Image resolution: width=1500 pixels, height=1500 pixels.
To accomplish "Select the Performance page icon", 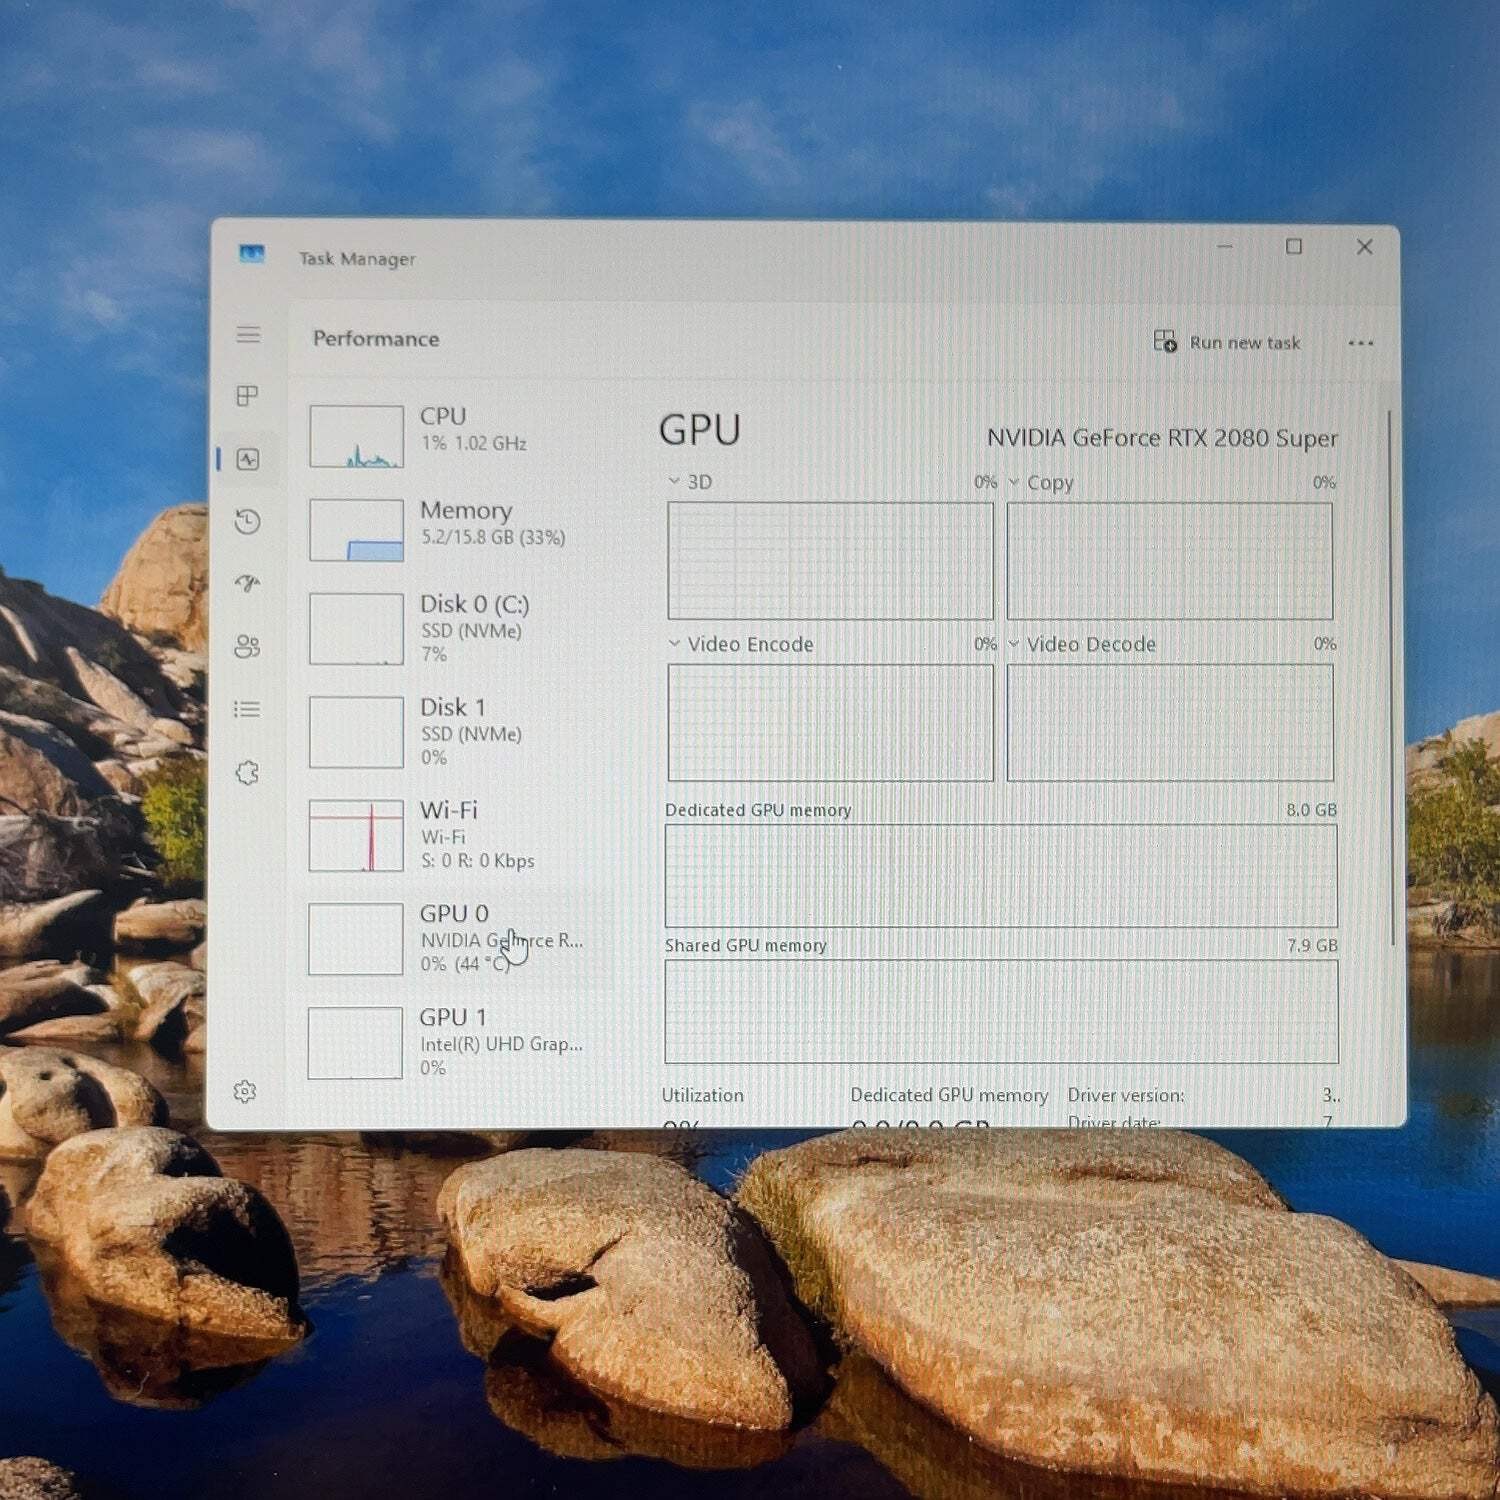I will pyautogui.click(x=248, y=459).
